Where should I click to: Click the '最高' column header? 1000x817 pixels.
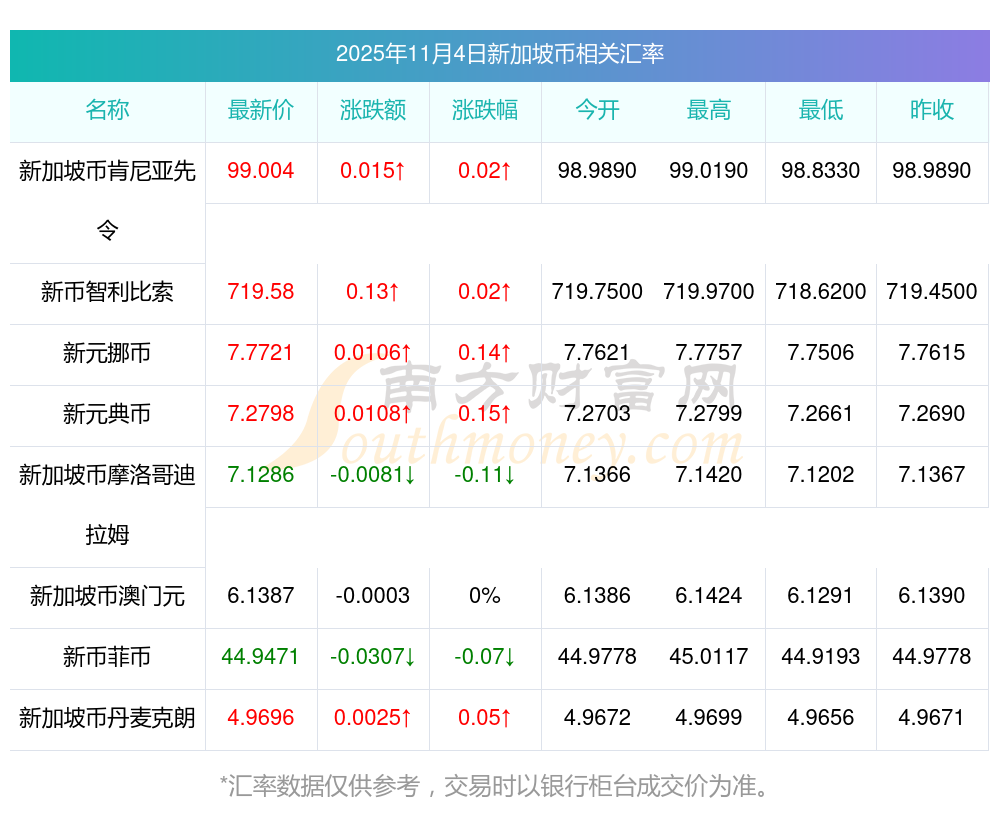pos(709,110)
